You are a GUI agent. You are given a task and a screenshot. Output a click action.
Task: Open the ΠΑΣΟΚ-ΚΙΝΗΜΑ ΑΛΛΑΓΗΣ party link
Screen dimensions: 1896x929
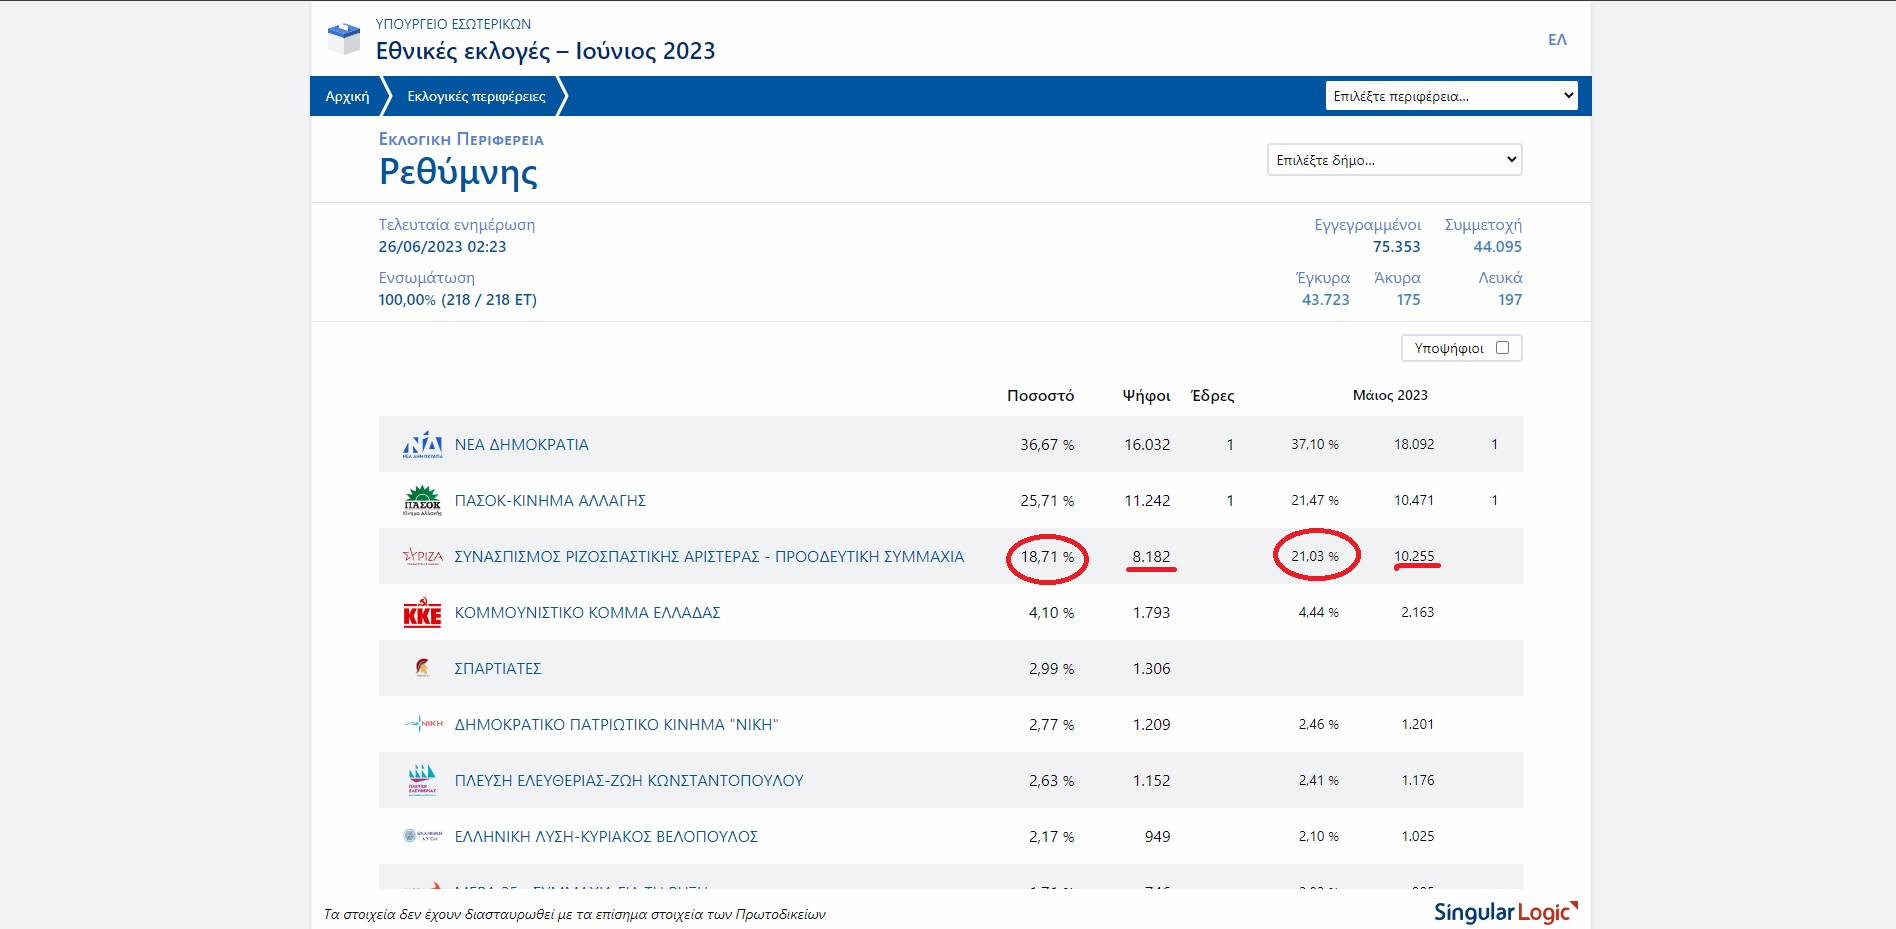[x=550, y=501]
